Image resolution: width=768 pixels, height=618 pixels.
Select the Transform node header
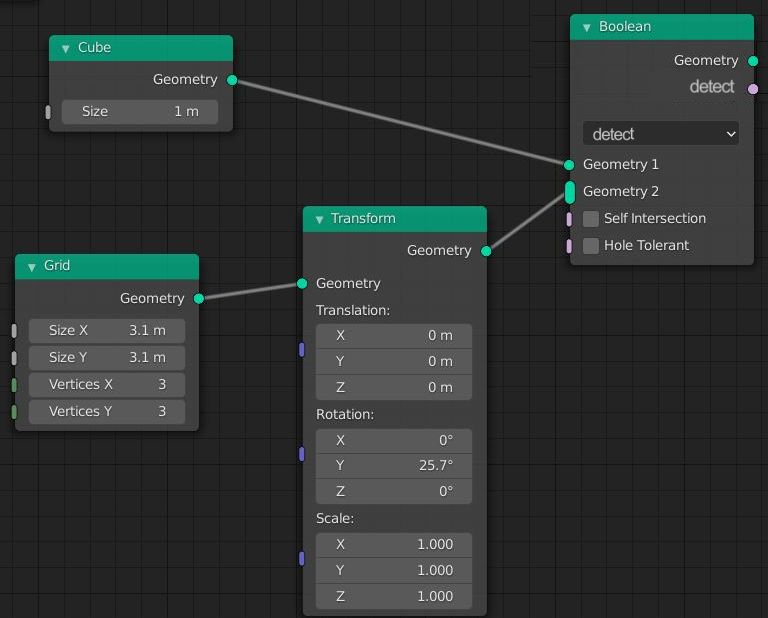[395, 219]
